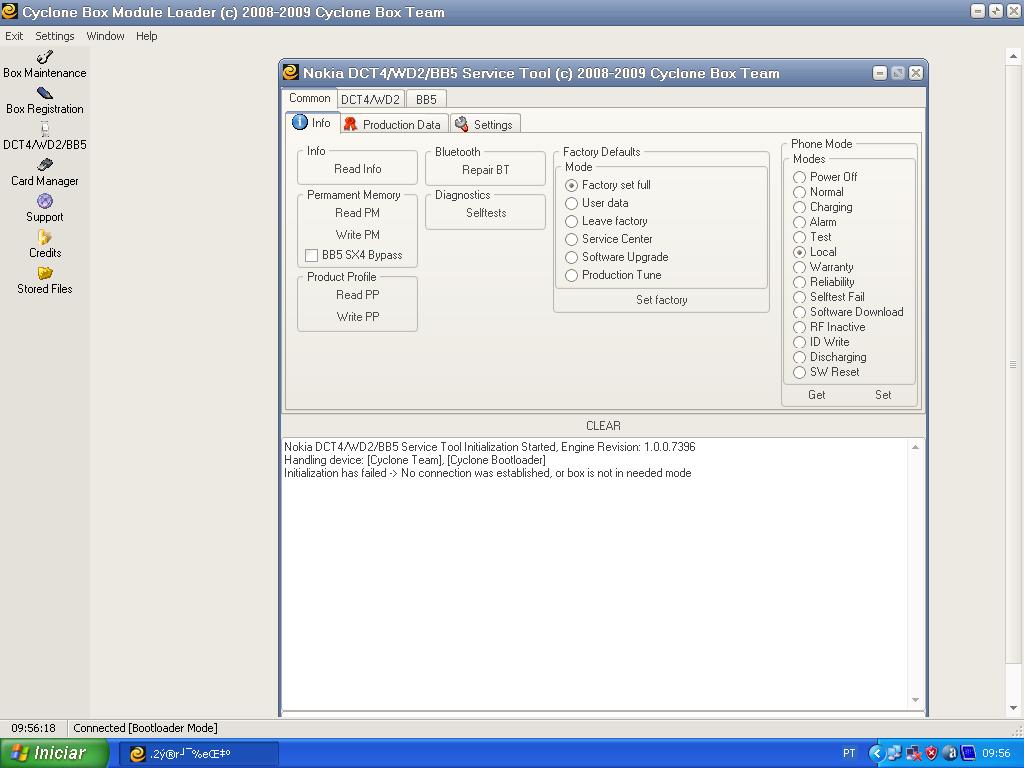Click Service Tool window title icon
The width and height of the screenshot is (1024, 768).
point(291,72)
